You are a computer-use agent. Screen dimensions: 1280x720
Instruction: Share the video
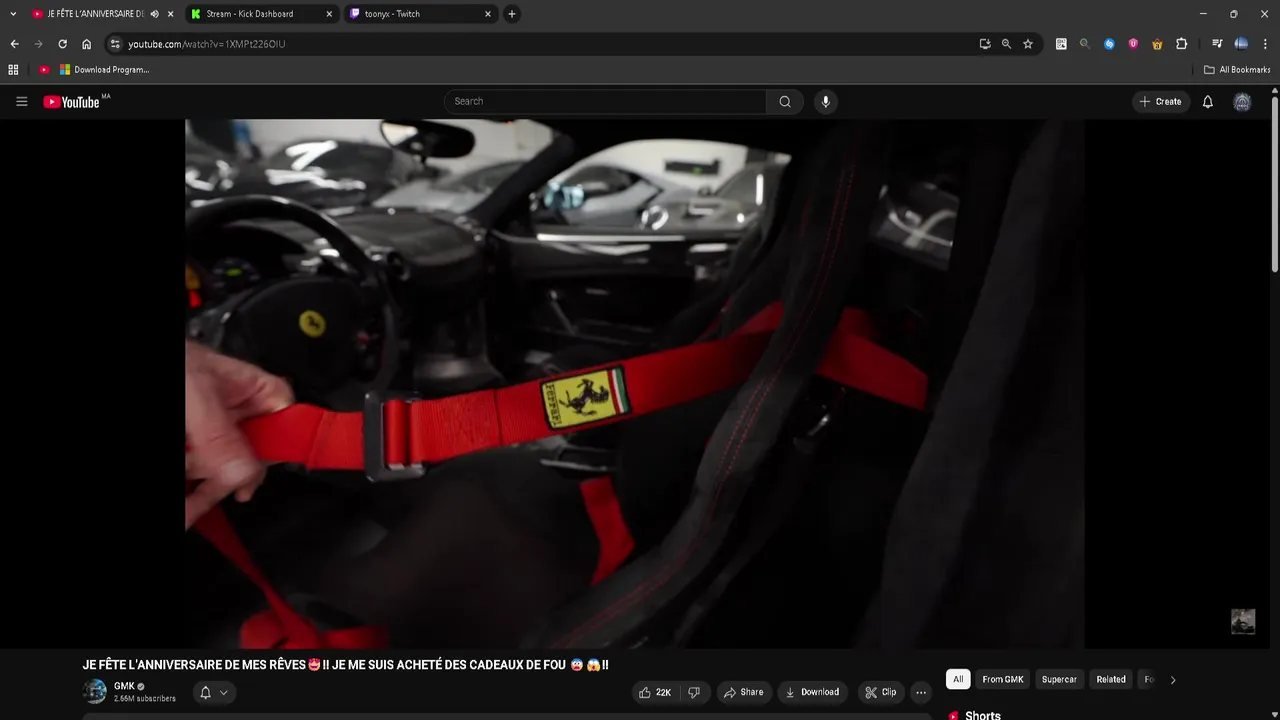744,692
